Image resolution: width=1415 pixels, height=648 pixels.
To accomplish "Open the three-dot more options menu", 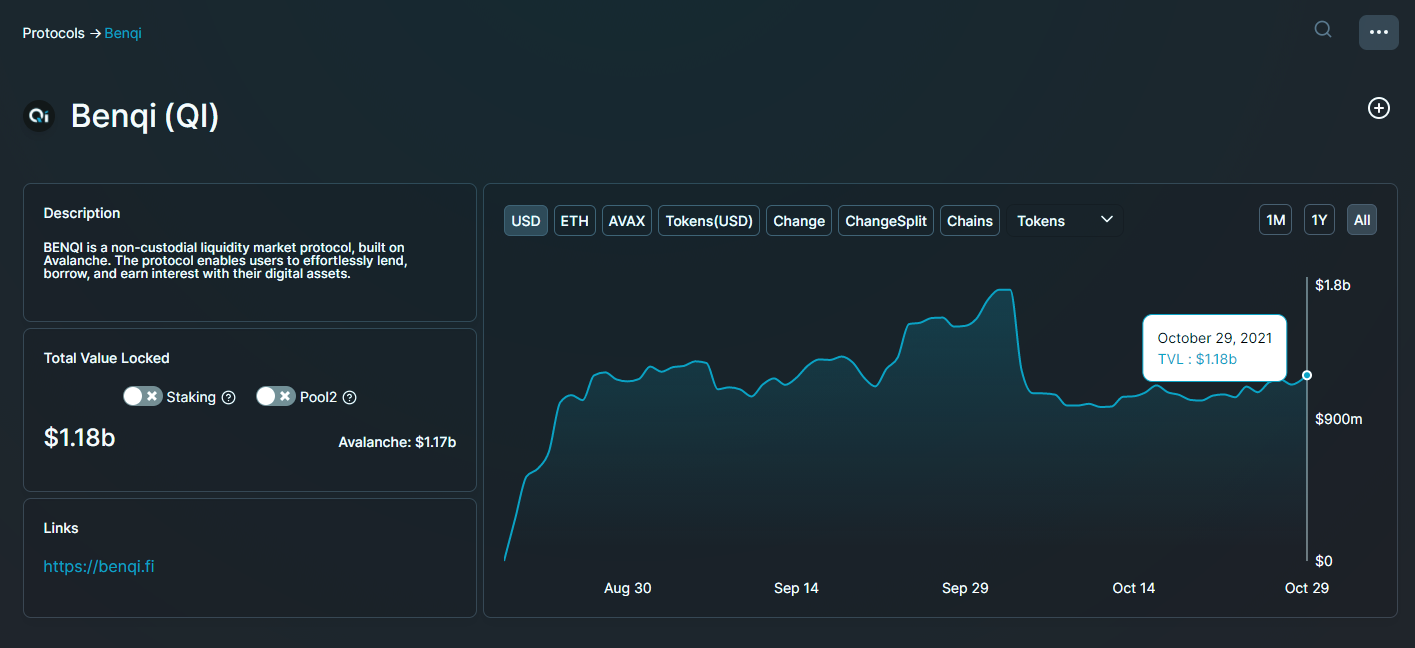I will click(1378, 32).
